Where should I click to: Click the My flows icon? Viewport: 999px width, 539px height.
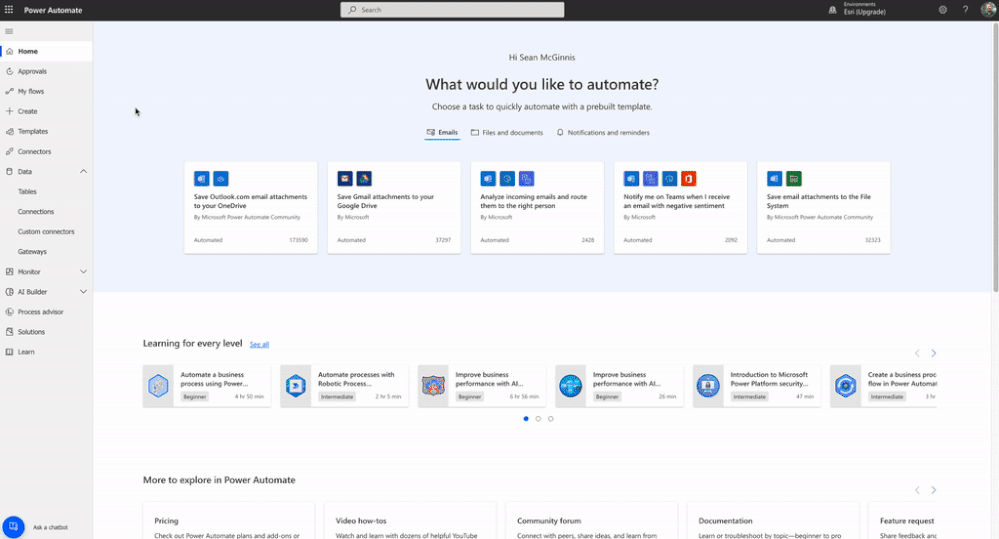click(x=10, y=91)
